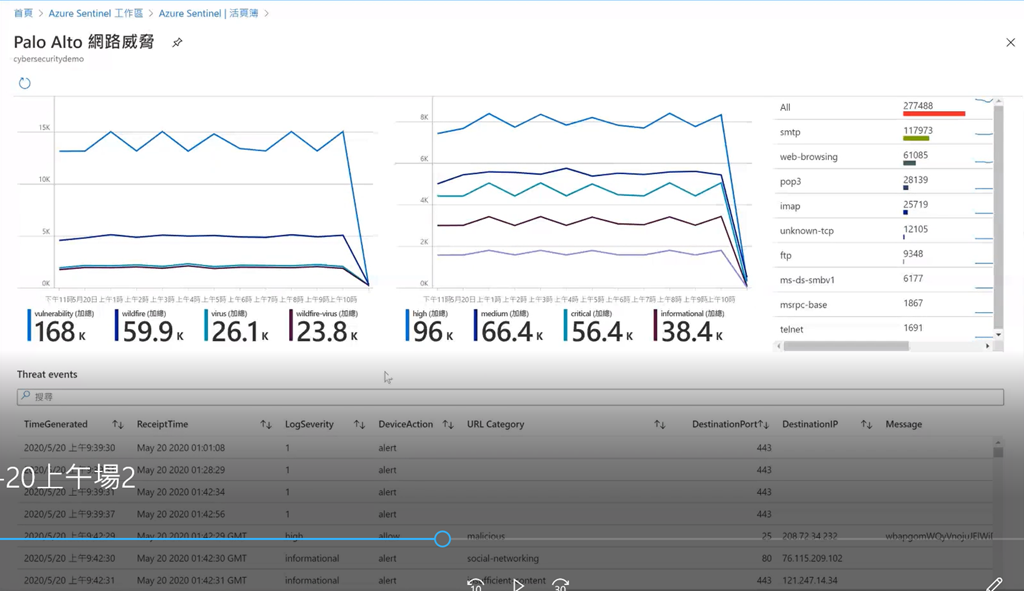
Task: Select the high 96K severity tile
Action: tap(430, 326)
